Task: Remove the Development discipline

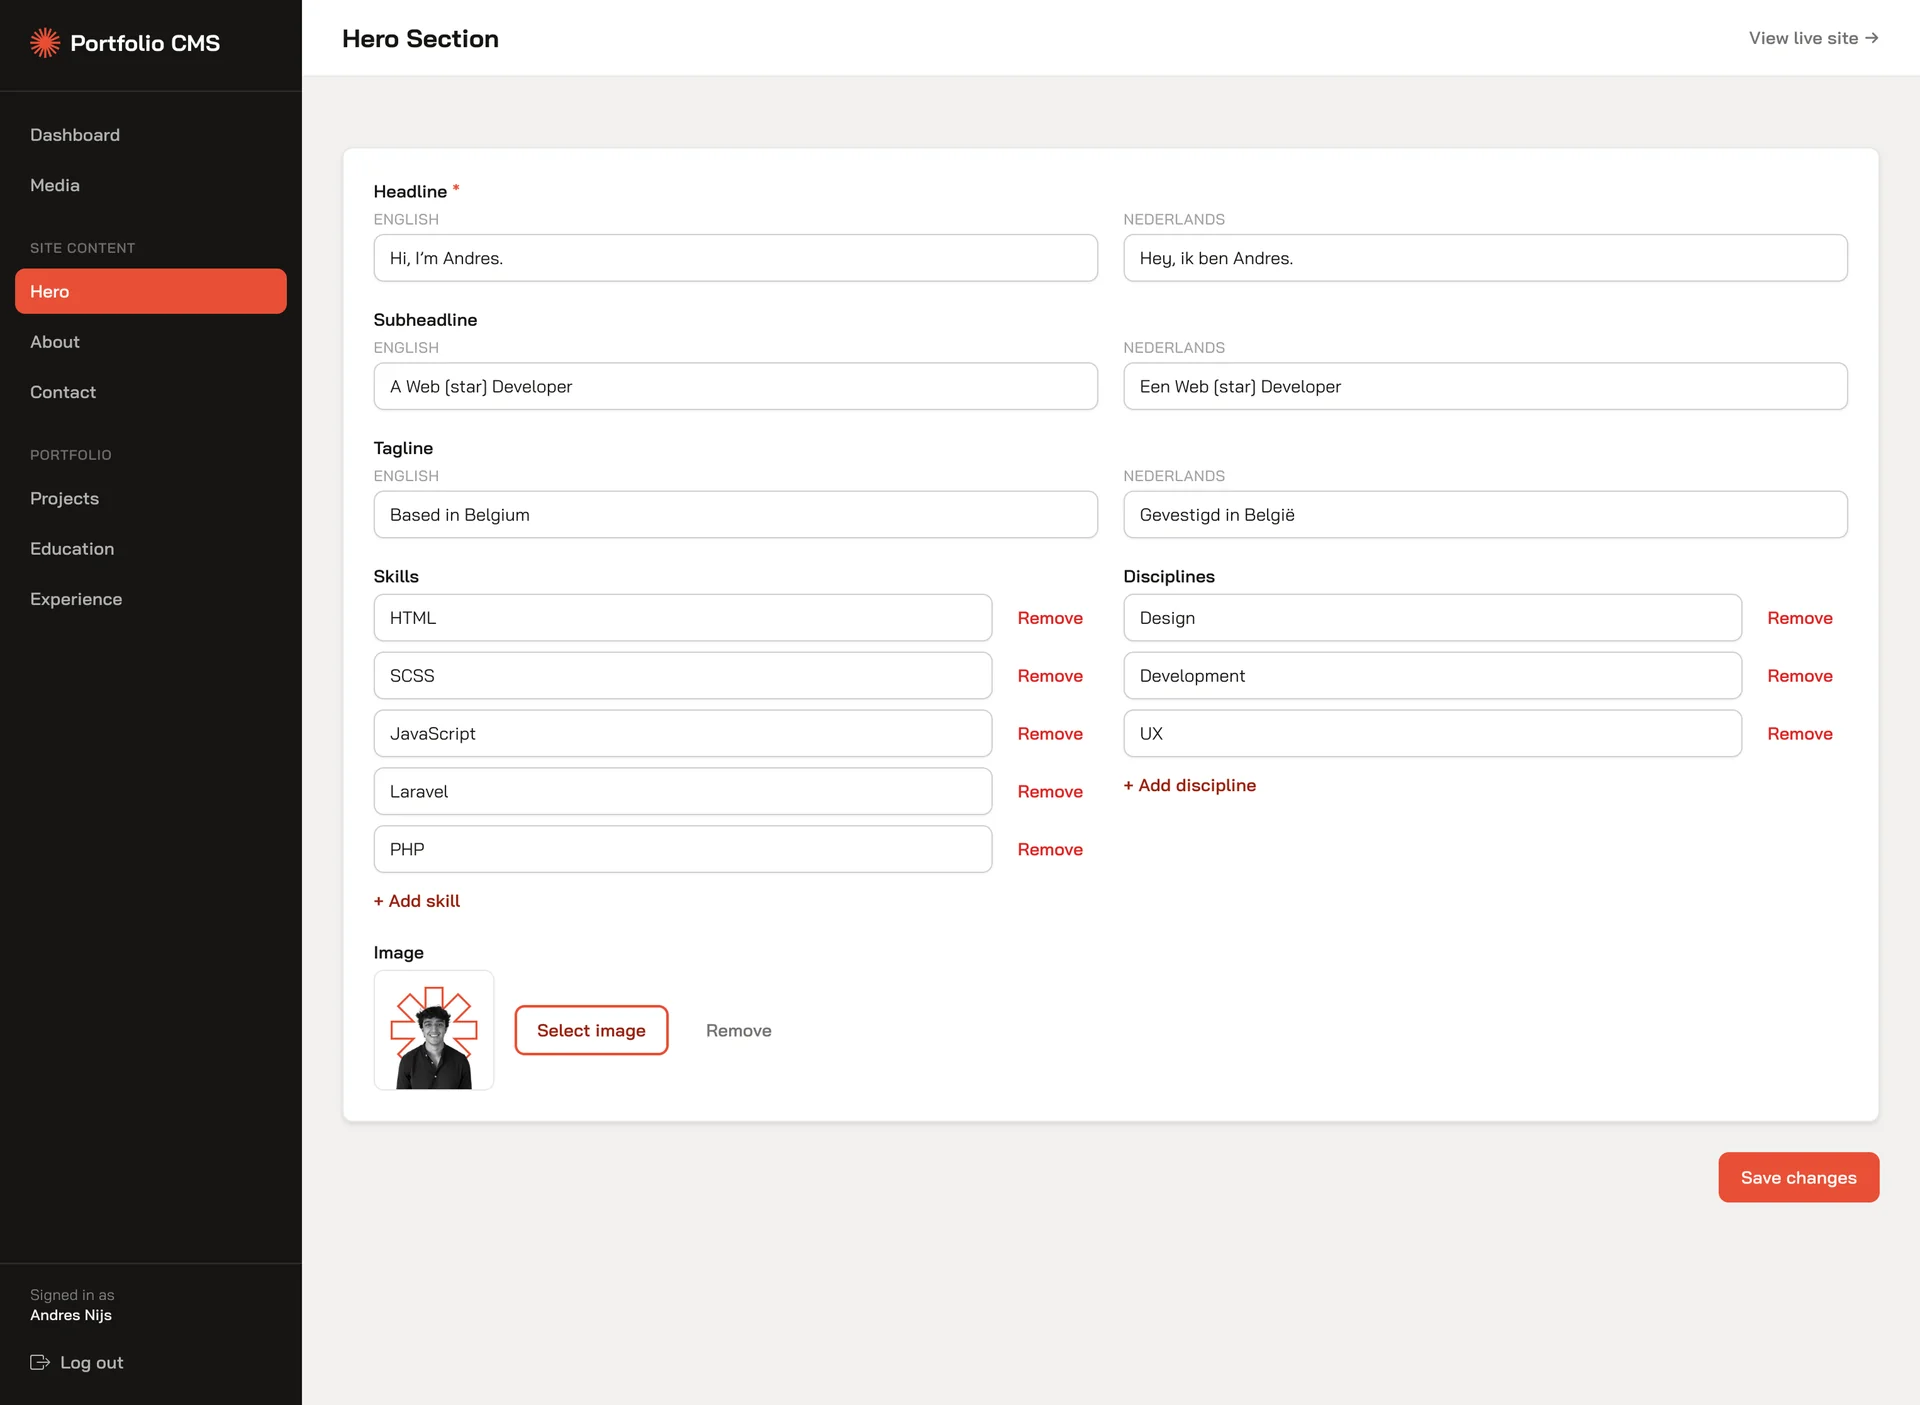Action: click(1800, 676)
